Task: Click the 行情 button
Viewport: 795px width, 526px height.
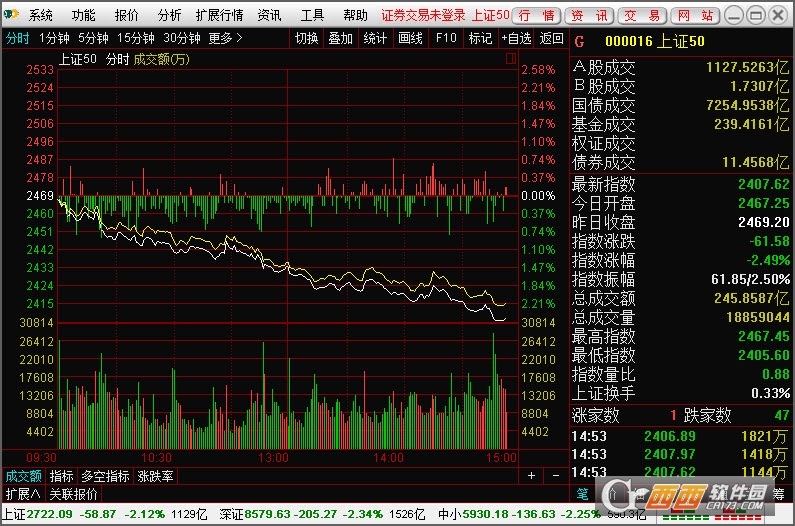Action: (x=537, y=16)
